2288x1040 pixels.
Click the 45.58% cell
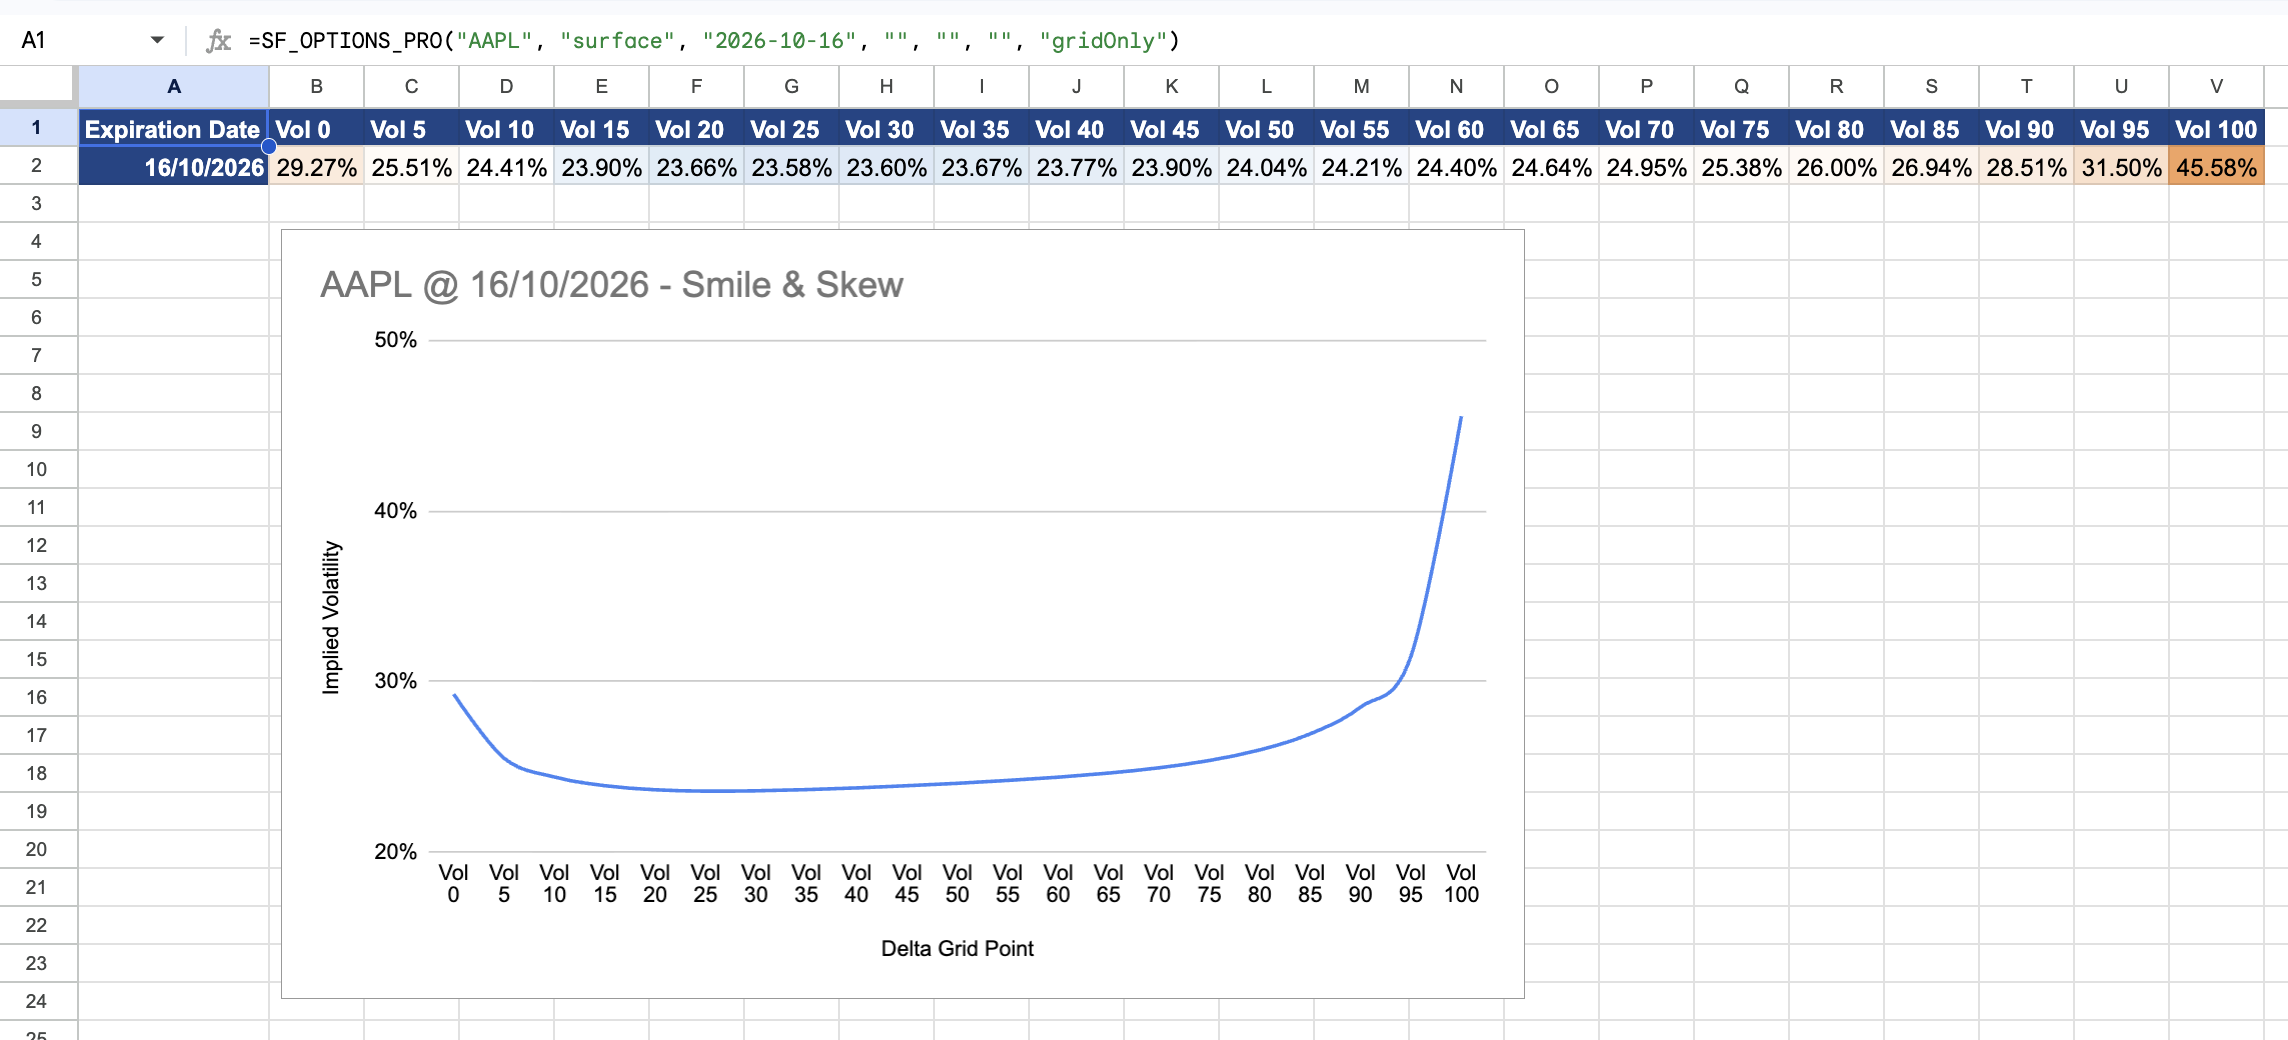pos(2216,166)
